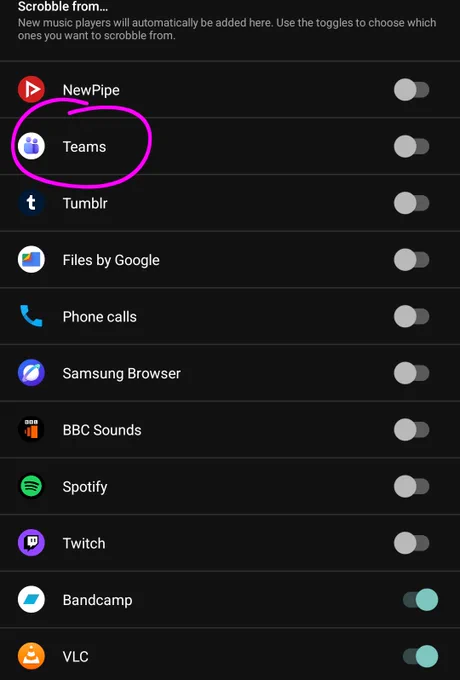Turn off the VLC scrobble switch
Screen dimensions: 460x680
pyautogui.click(x=420, y=656)
